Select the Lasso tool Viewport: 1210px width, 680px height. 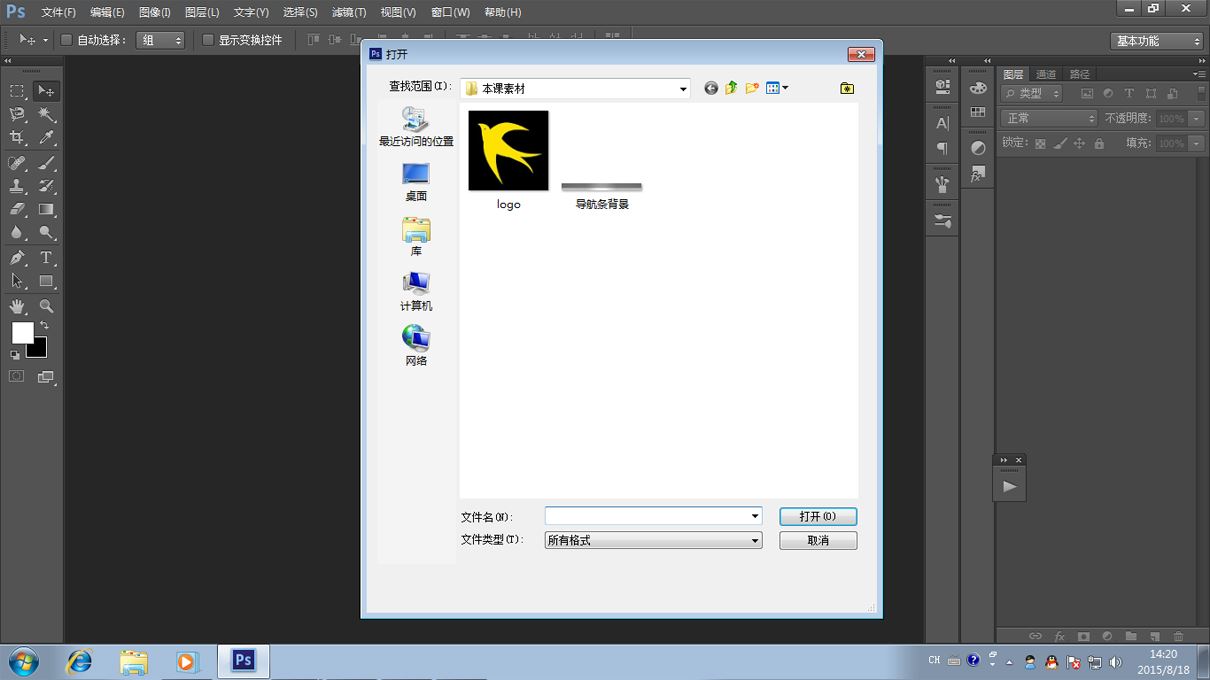click(x=17, y=115)
